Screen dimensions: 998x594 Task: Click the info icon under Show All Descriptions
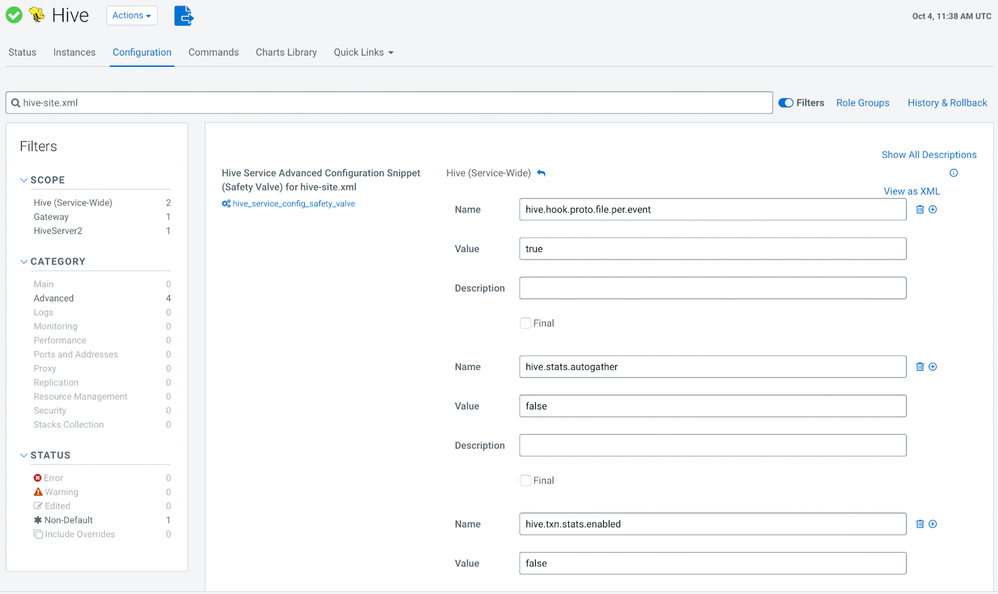pyautogui.click(x=953, y=173)
